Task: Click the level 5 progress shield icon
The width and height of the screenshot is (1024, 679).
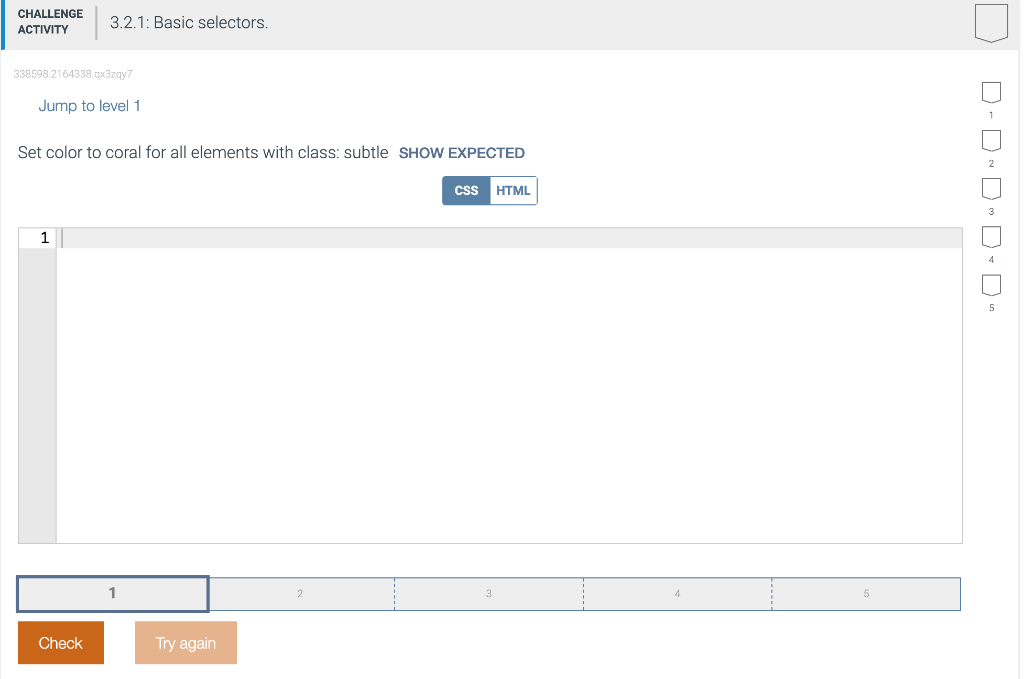Action: 991,286
